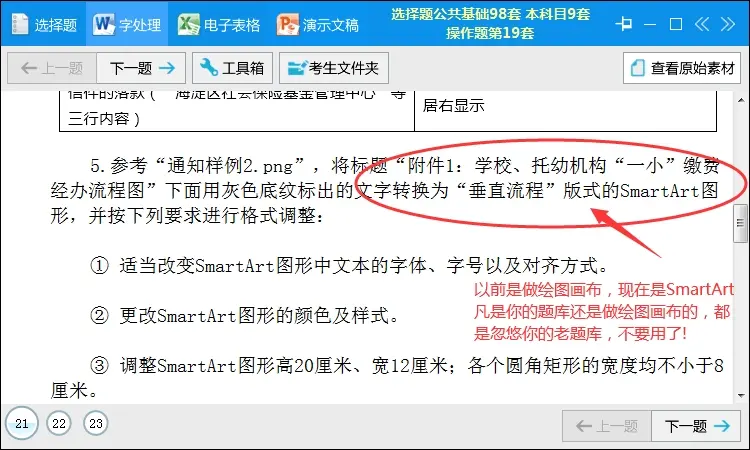The width and height of the screenshot is (750, 450).
Task: Click the greyed 上一题 top button
Action: click(52, 68)
